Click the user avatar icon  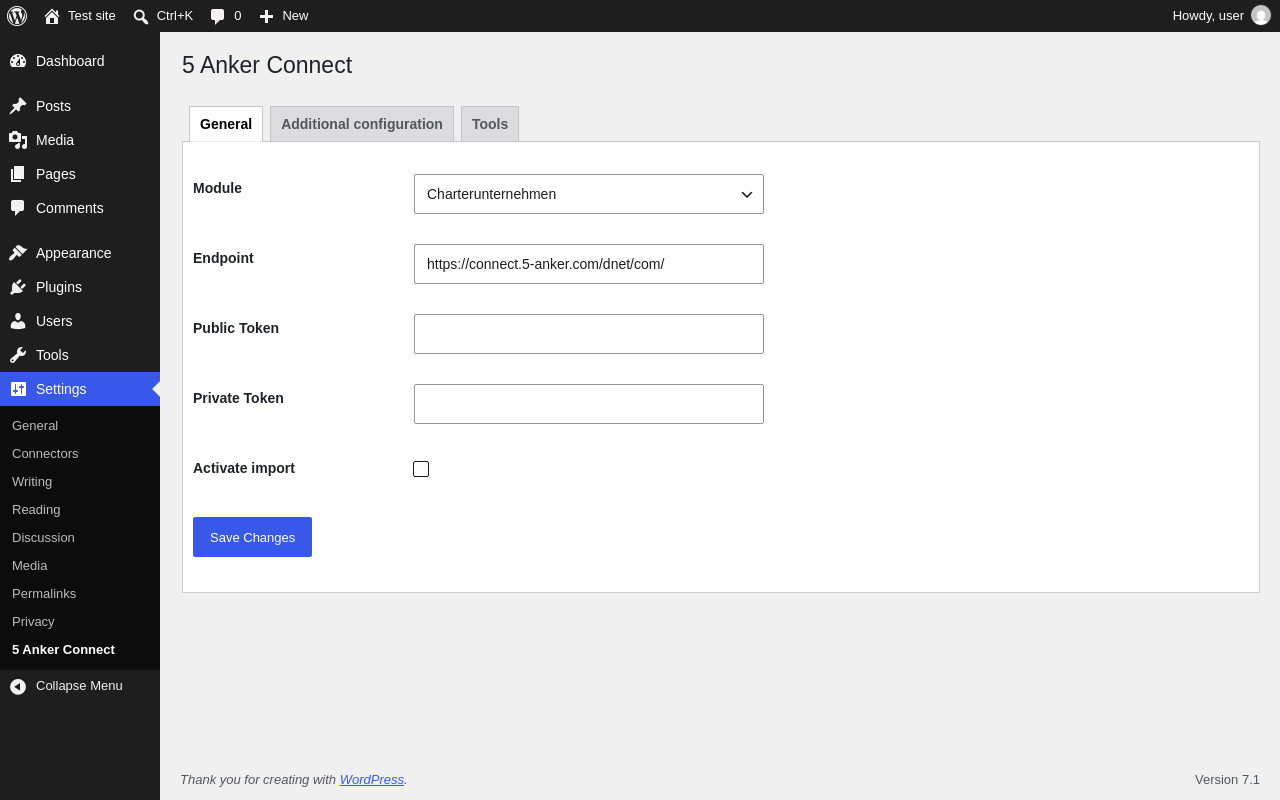(x=1261, y=16)
